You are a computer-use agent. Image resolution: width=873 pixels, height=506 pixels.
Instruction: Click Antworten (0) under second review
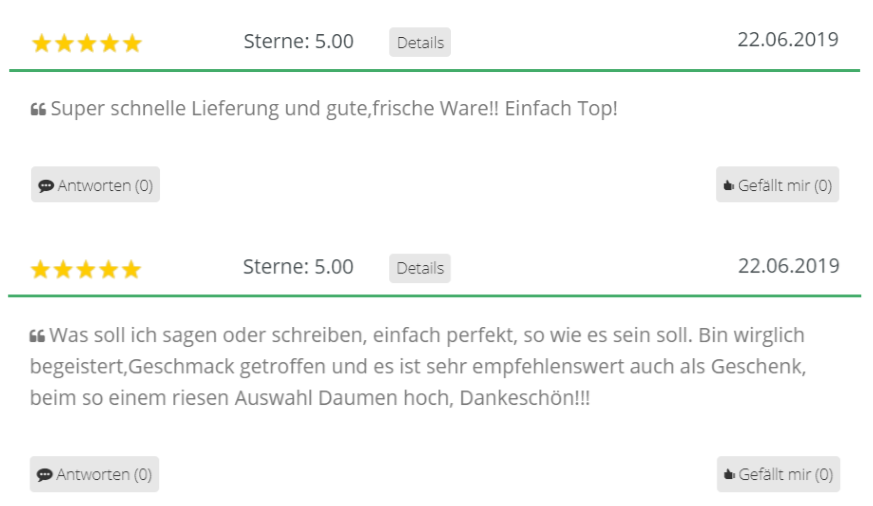pos(94,474)
